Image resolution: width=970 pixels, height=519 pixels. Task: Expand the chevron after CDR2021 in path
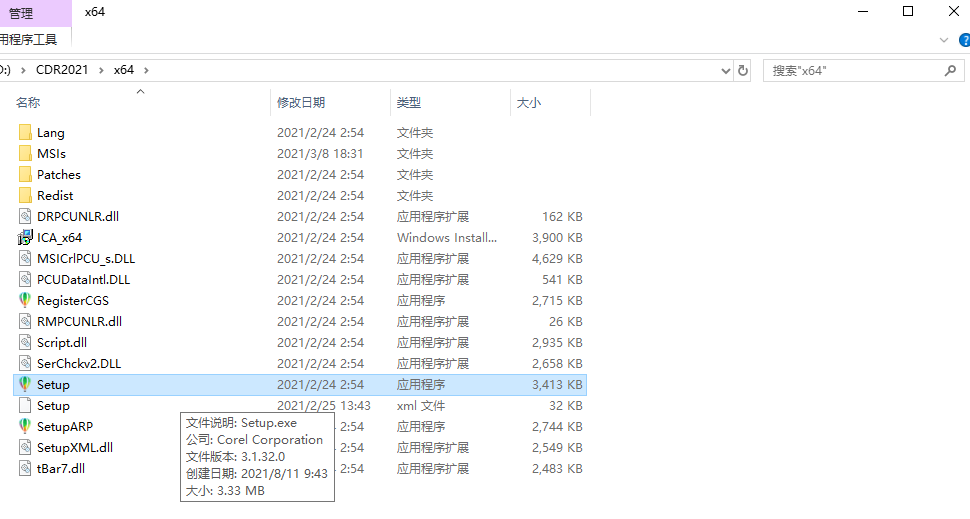tap(101, 71)
